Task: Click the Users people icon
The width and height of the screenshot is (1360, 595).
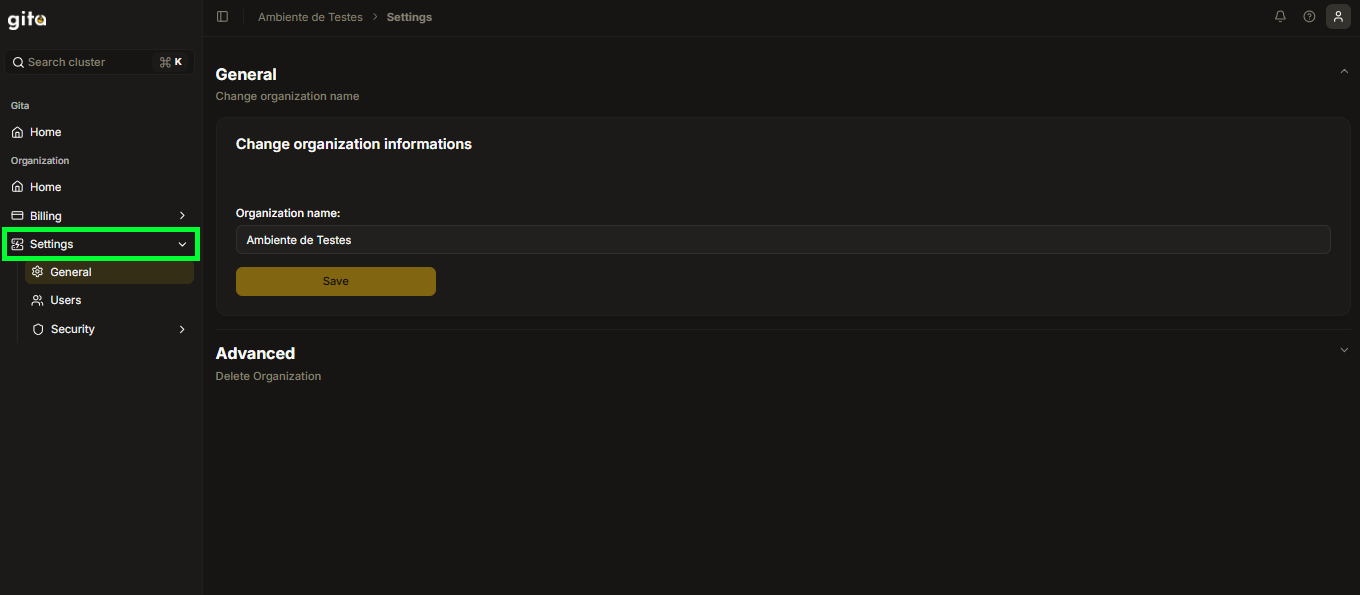Action: 38,300
